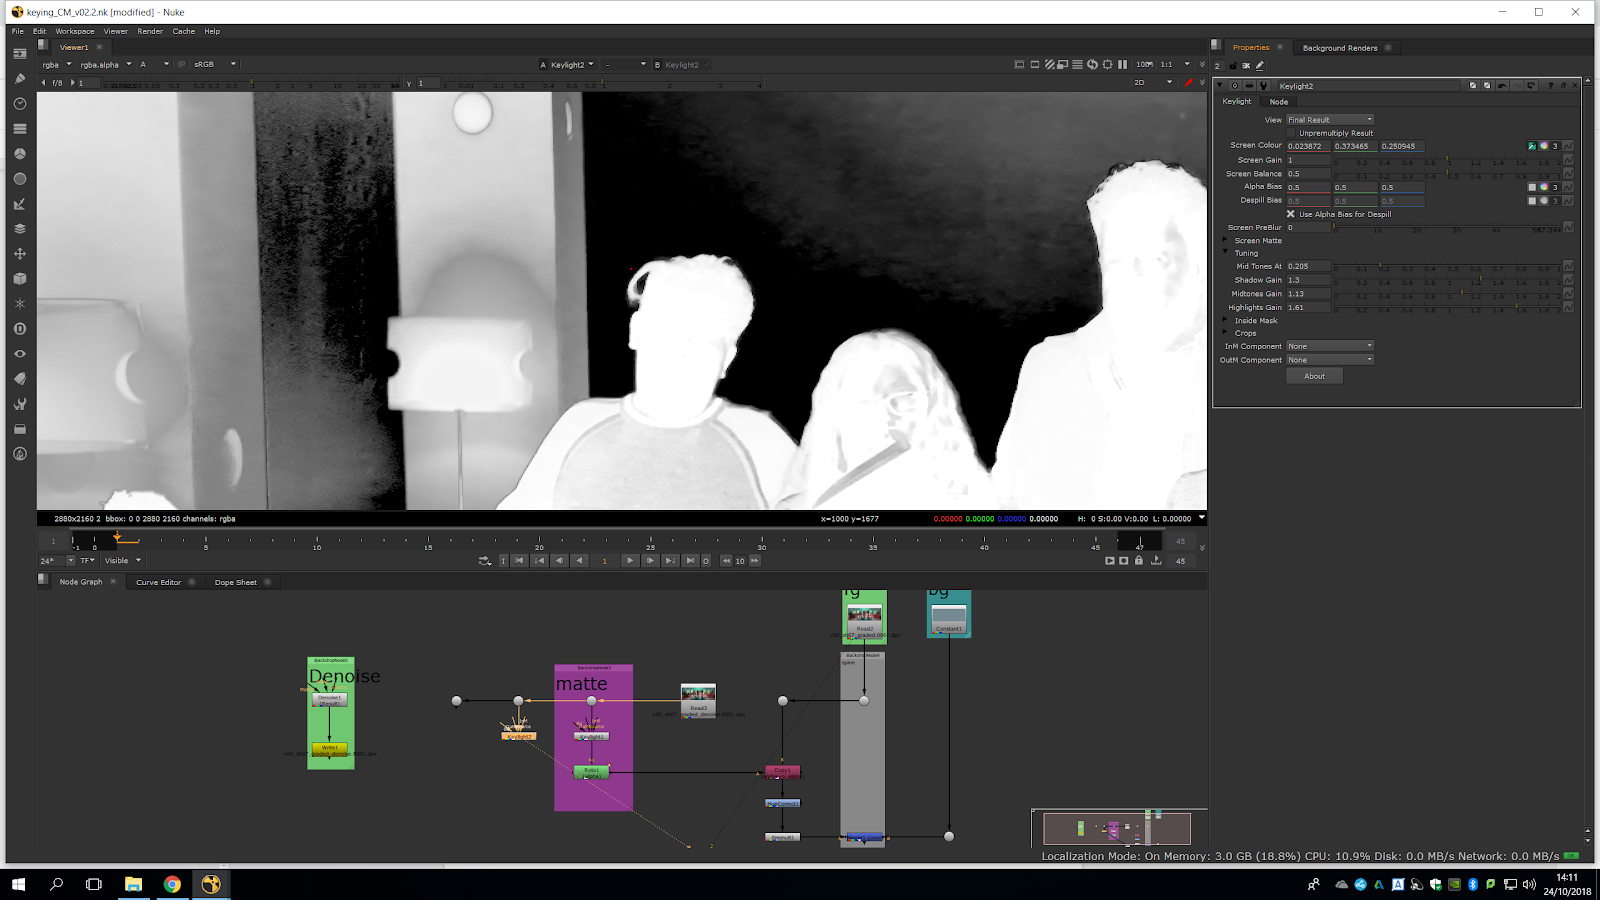Open the View Final Result dropdown

tap(1330, 120)
